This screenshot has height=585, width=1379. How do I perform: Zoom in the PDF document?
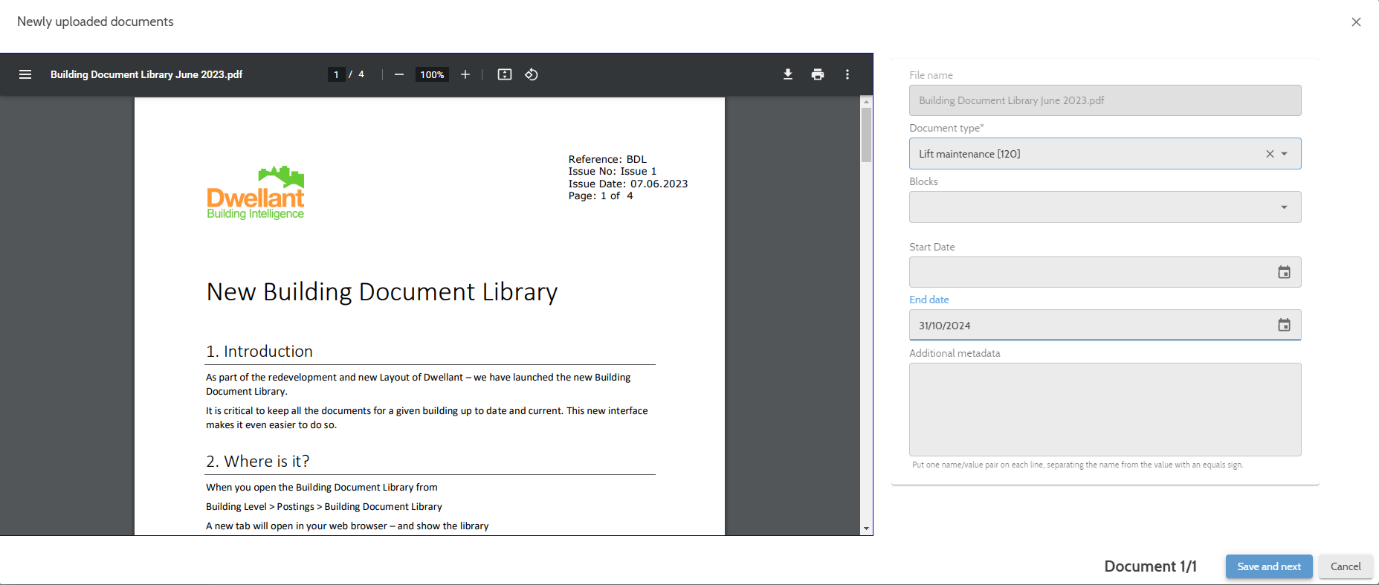tap(465, 75)
